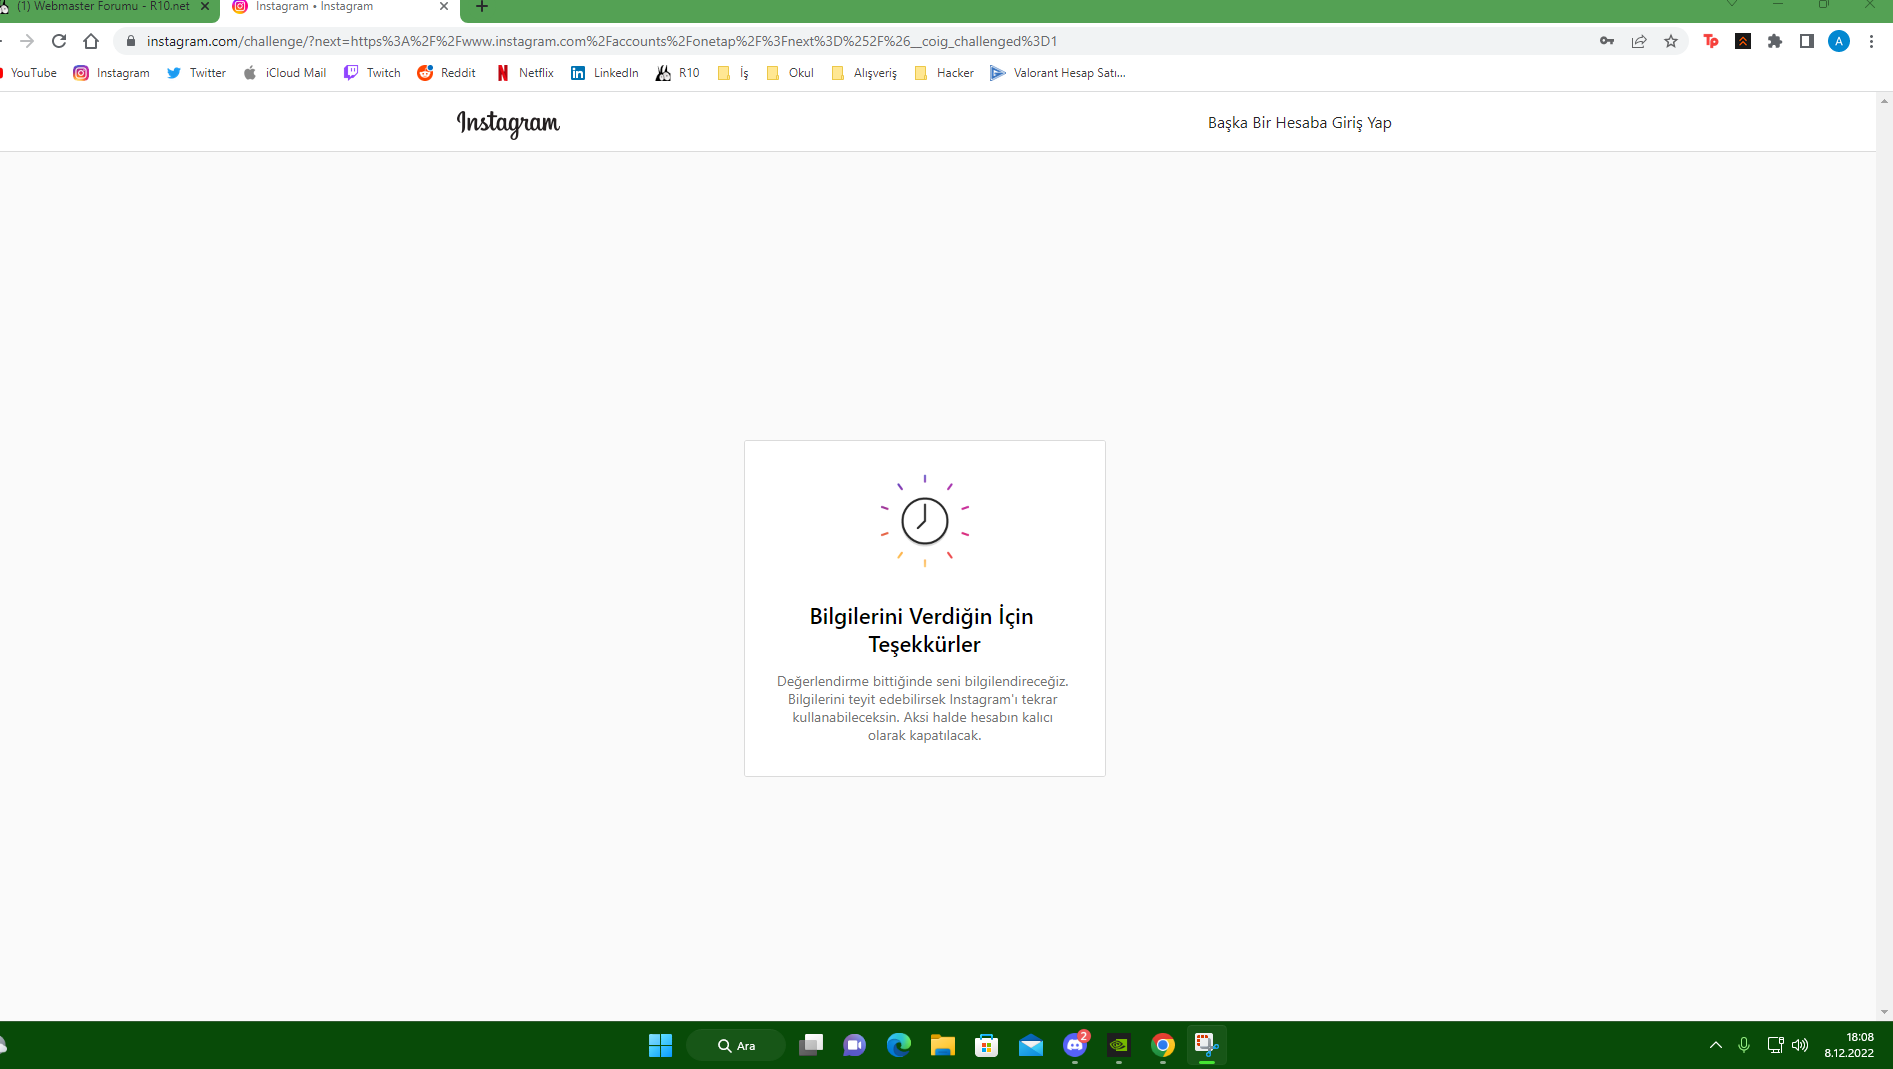1893x1069 pixels.
Task: Open the Snipping Tool in the taskbar
Action: pos(1207,1046)
